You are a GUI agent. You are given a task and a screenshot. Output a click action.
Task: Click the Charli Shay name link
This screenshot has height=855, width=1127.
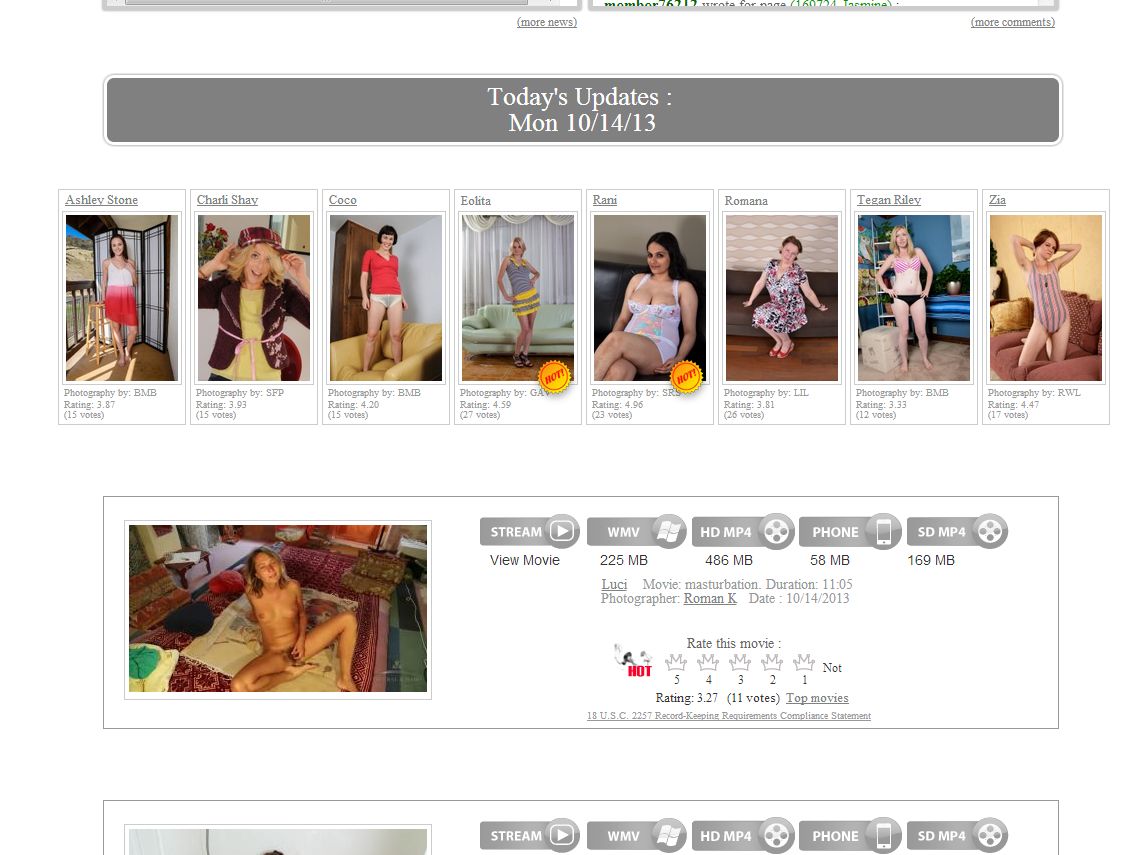tap(227, 200)
